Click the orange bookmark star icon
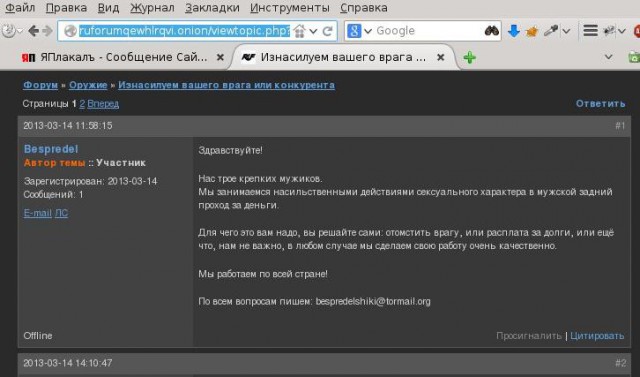The height and width of the screenshot is (377, 640). click(x=532, y=31)
